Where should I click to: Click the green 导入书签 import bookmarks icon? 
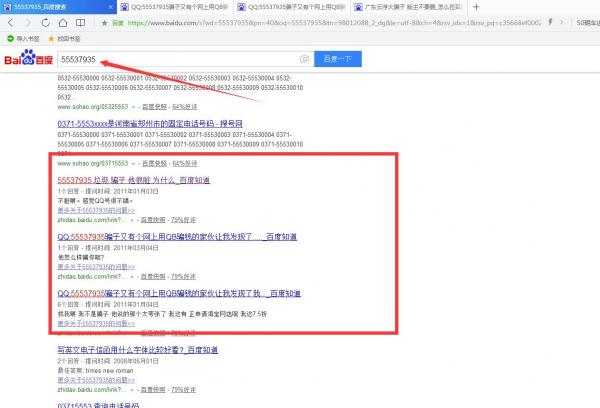tap(10, 38)
